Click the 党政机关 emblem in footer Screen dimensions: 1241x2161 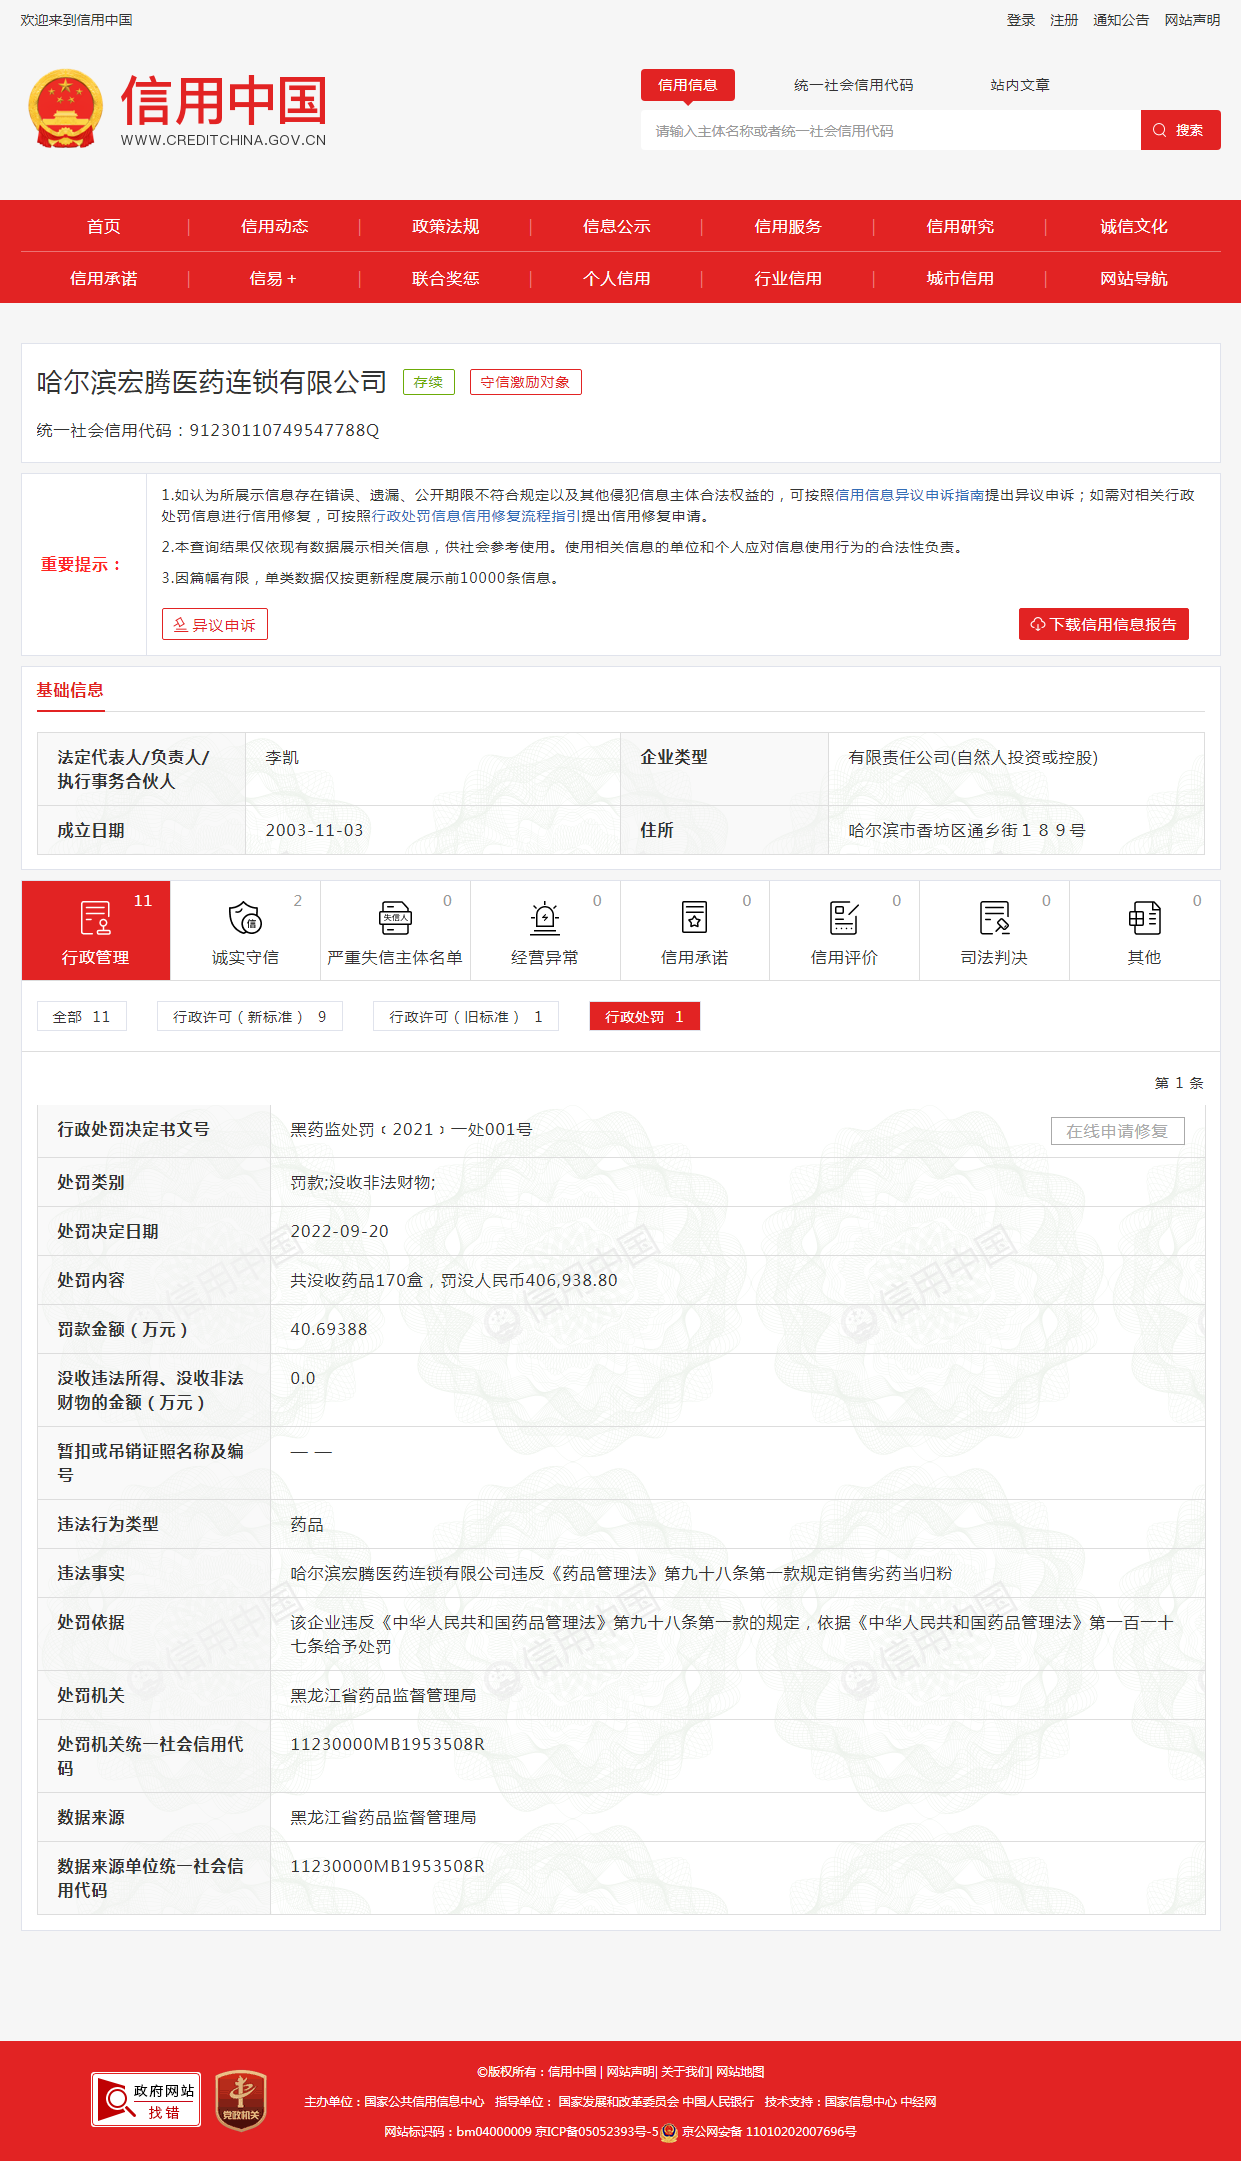pyautogui.click(x=241, y=2099)
